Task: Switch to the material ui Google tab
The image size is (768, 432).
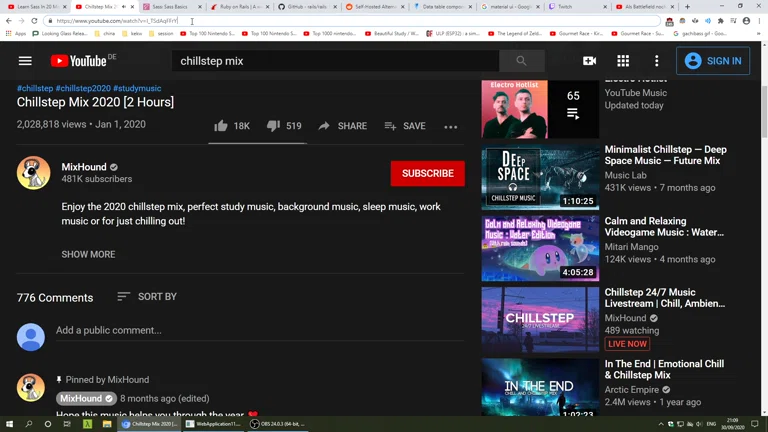Action: point(509,7)
